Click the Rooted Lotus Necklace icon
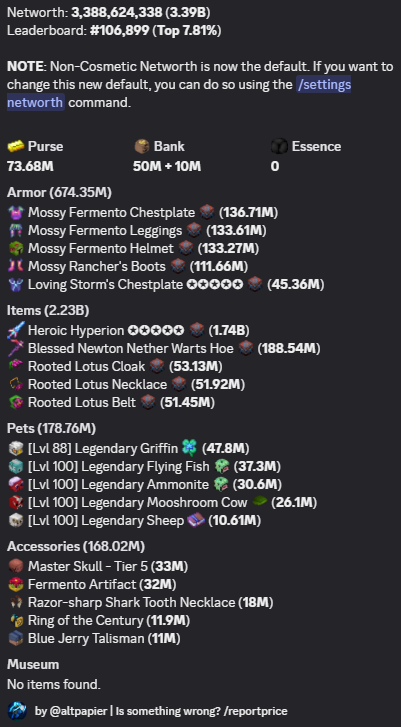This screenshot has height=727, width=401. (x=16, y=384)
